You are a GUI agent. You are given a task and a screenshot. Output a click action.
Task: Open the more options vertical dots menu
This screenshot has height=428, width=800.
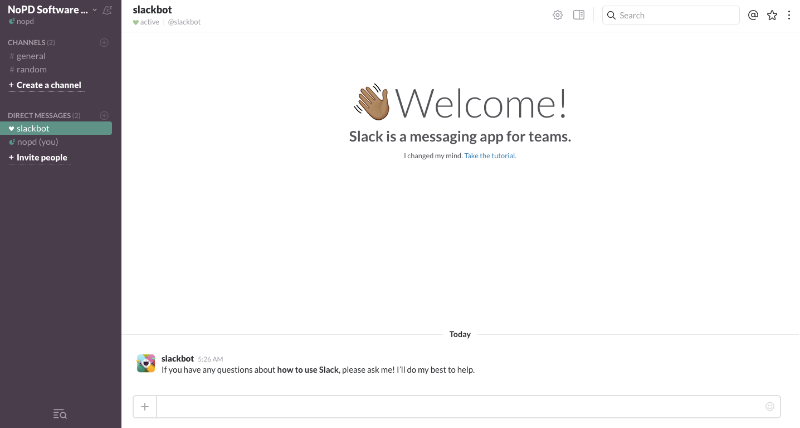tap(789, 15)
